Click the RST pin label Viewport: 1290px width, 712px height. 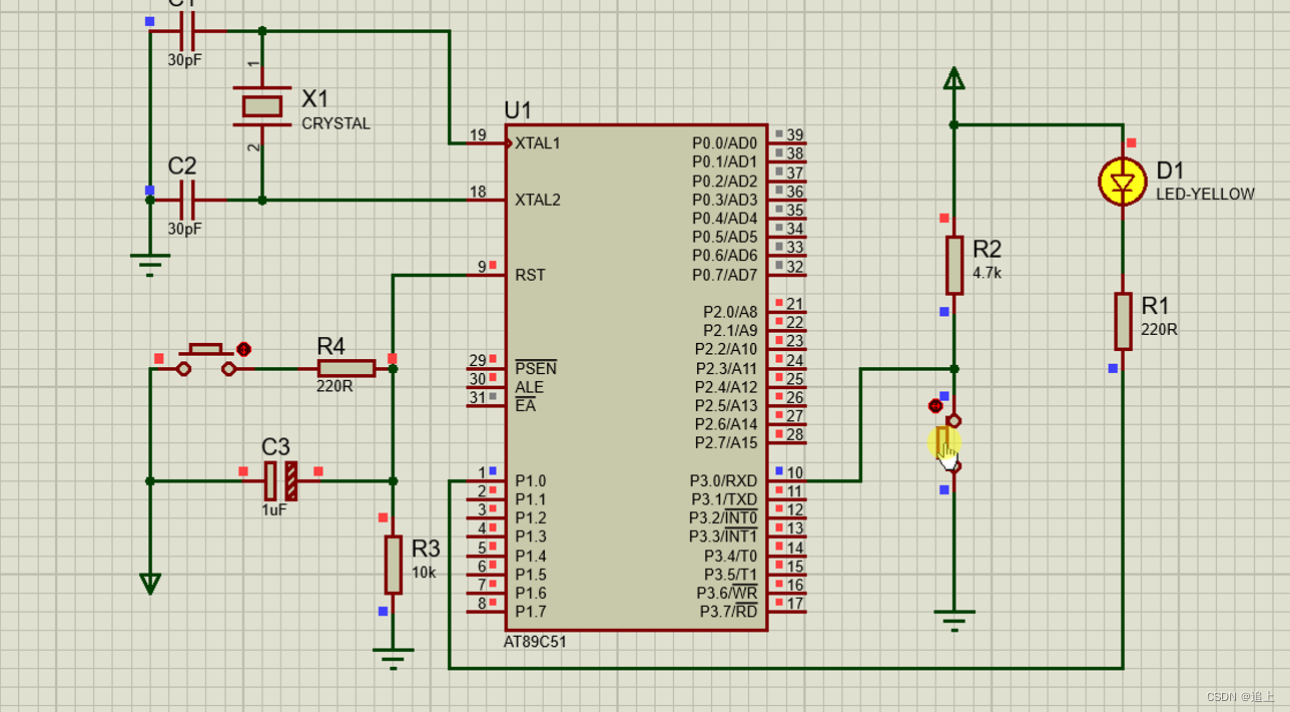coord(530,275)
